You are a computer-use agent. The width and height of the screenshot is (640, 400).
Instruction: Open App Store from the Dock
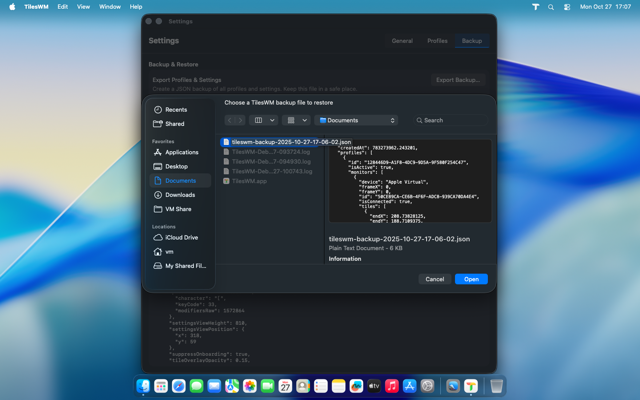tap(409, 386)
